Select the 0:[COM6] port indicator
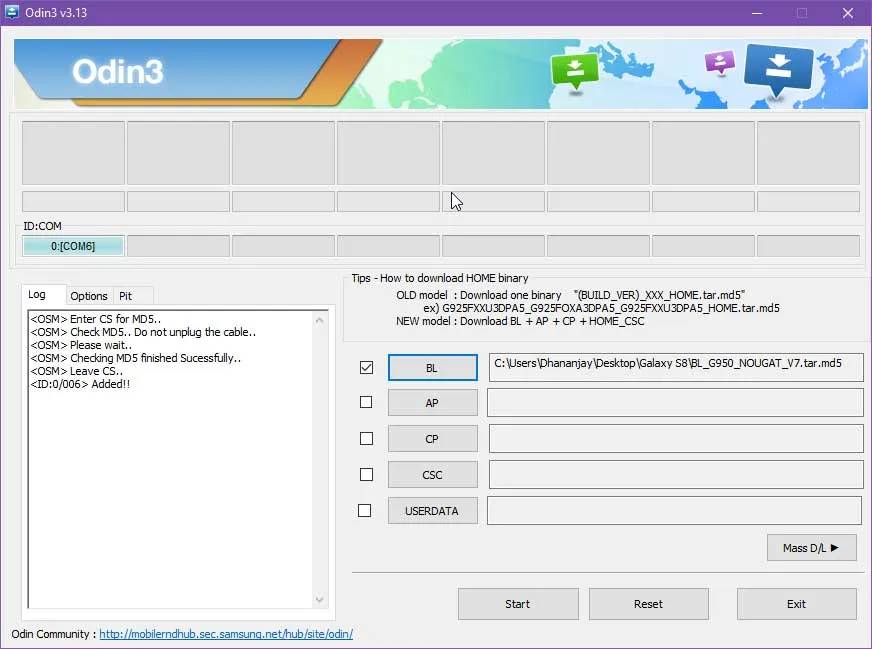872x649 pixels. [73, 246]
